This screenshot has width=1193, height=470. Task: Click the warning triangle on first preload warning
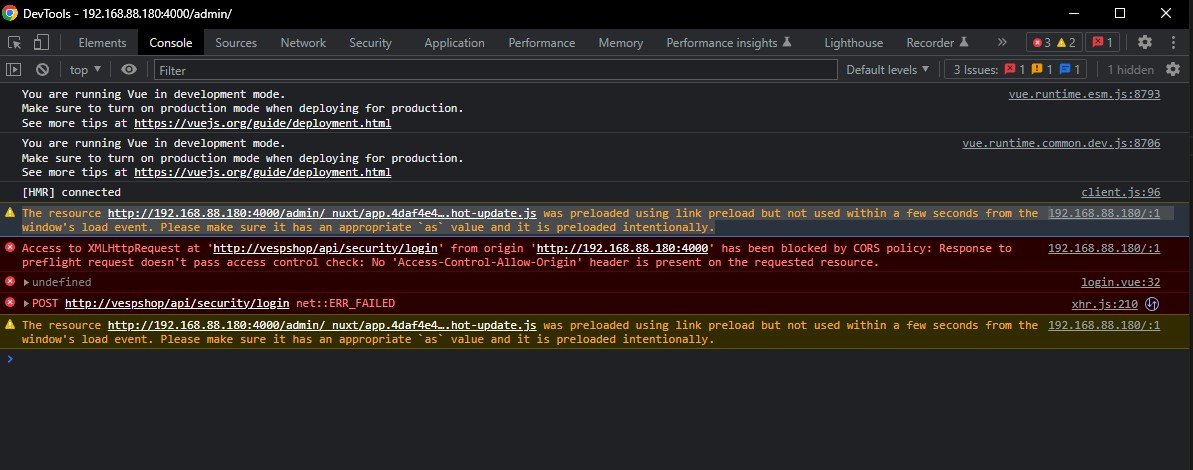(10, 212)
